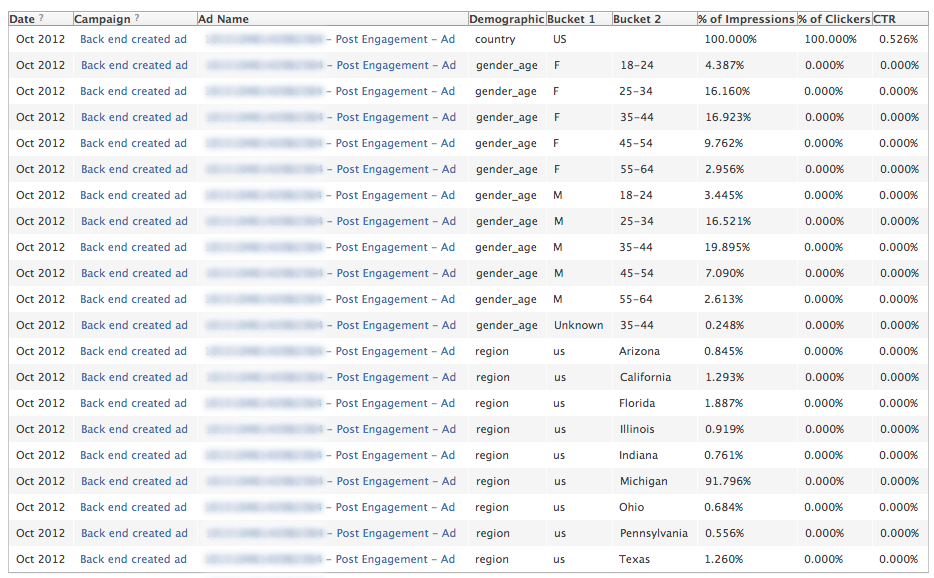Open Back end created ad in California row
Image resolution: width=934 pixels, height=578 pixels.
point(133,377)
